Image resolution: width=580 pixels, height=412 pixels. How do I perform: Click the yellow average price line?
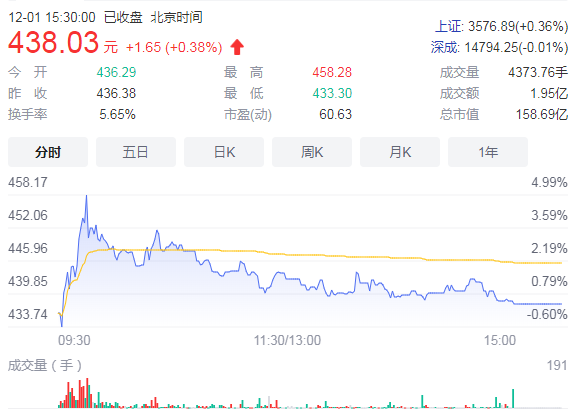click(333, 256)
